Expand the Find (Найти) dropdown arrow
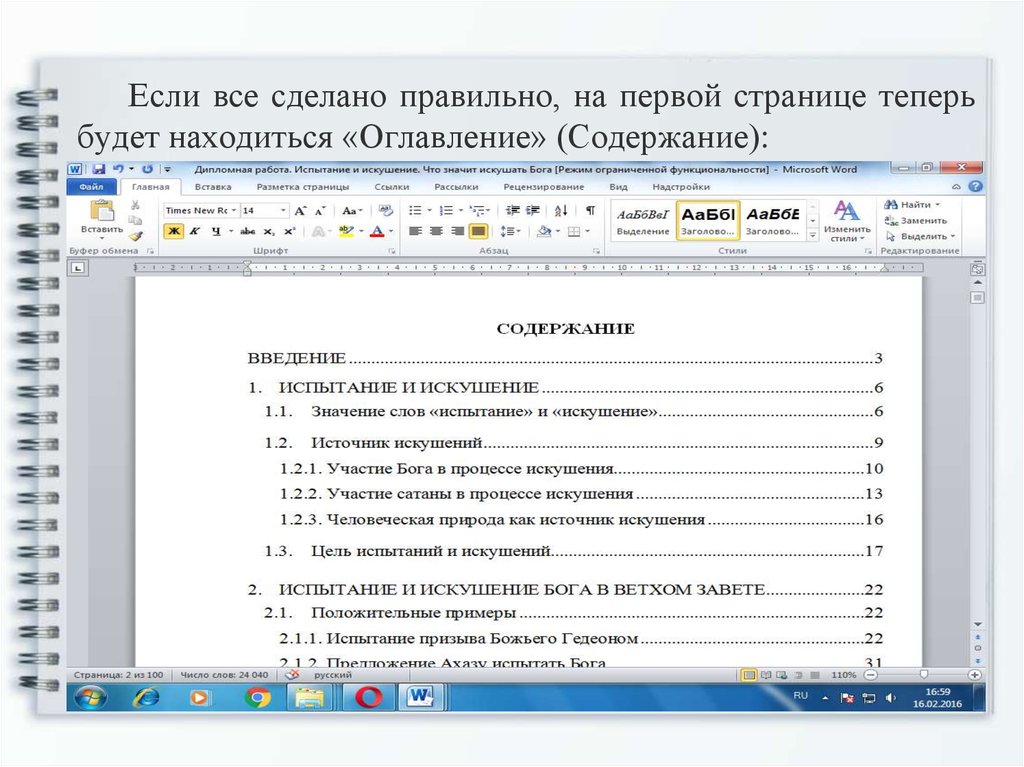1024x767 pixels. click(936, 205)
